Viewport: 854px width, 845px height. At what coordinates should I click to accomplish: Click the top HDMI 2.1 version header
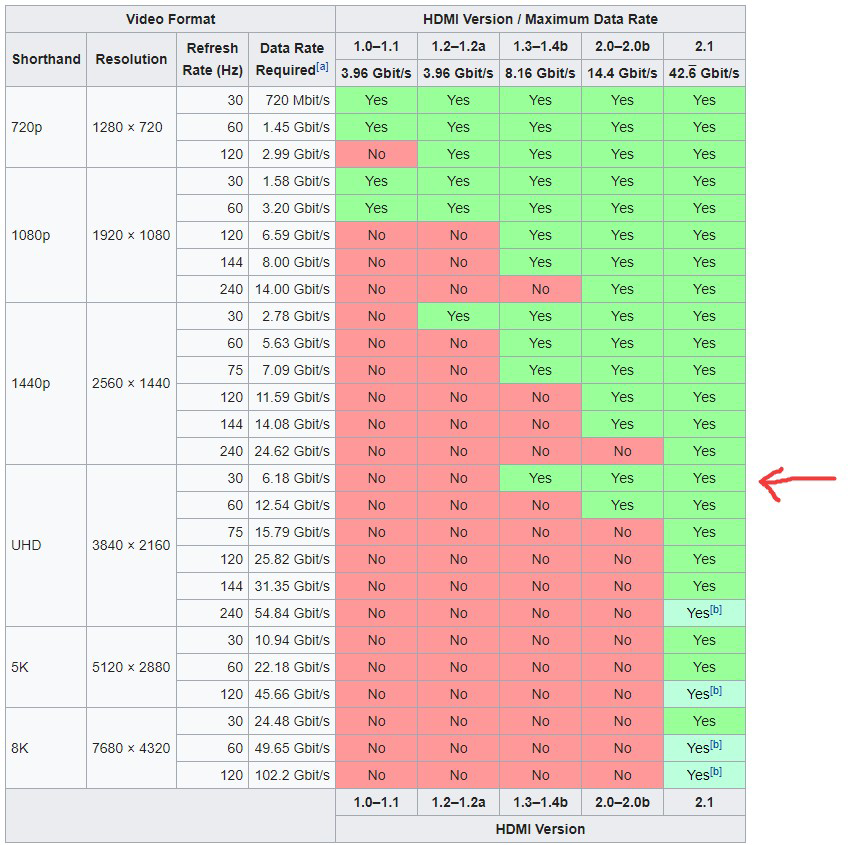coord(704,46)
